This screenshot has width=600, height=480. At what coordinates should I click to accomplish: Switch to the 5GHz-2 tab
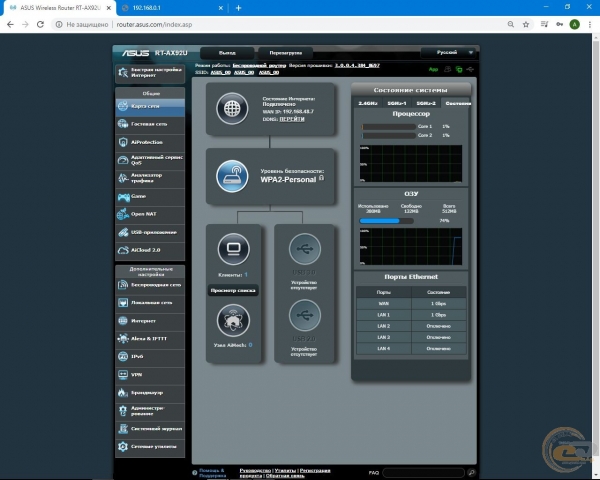tap(426, 103)
